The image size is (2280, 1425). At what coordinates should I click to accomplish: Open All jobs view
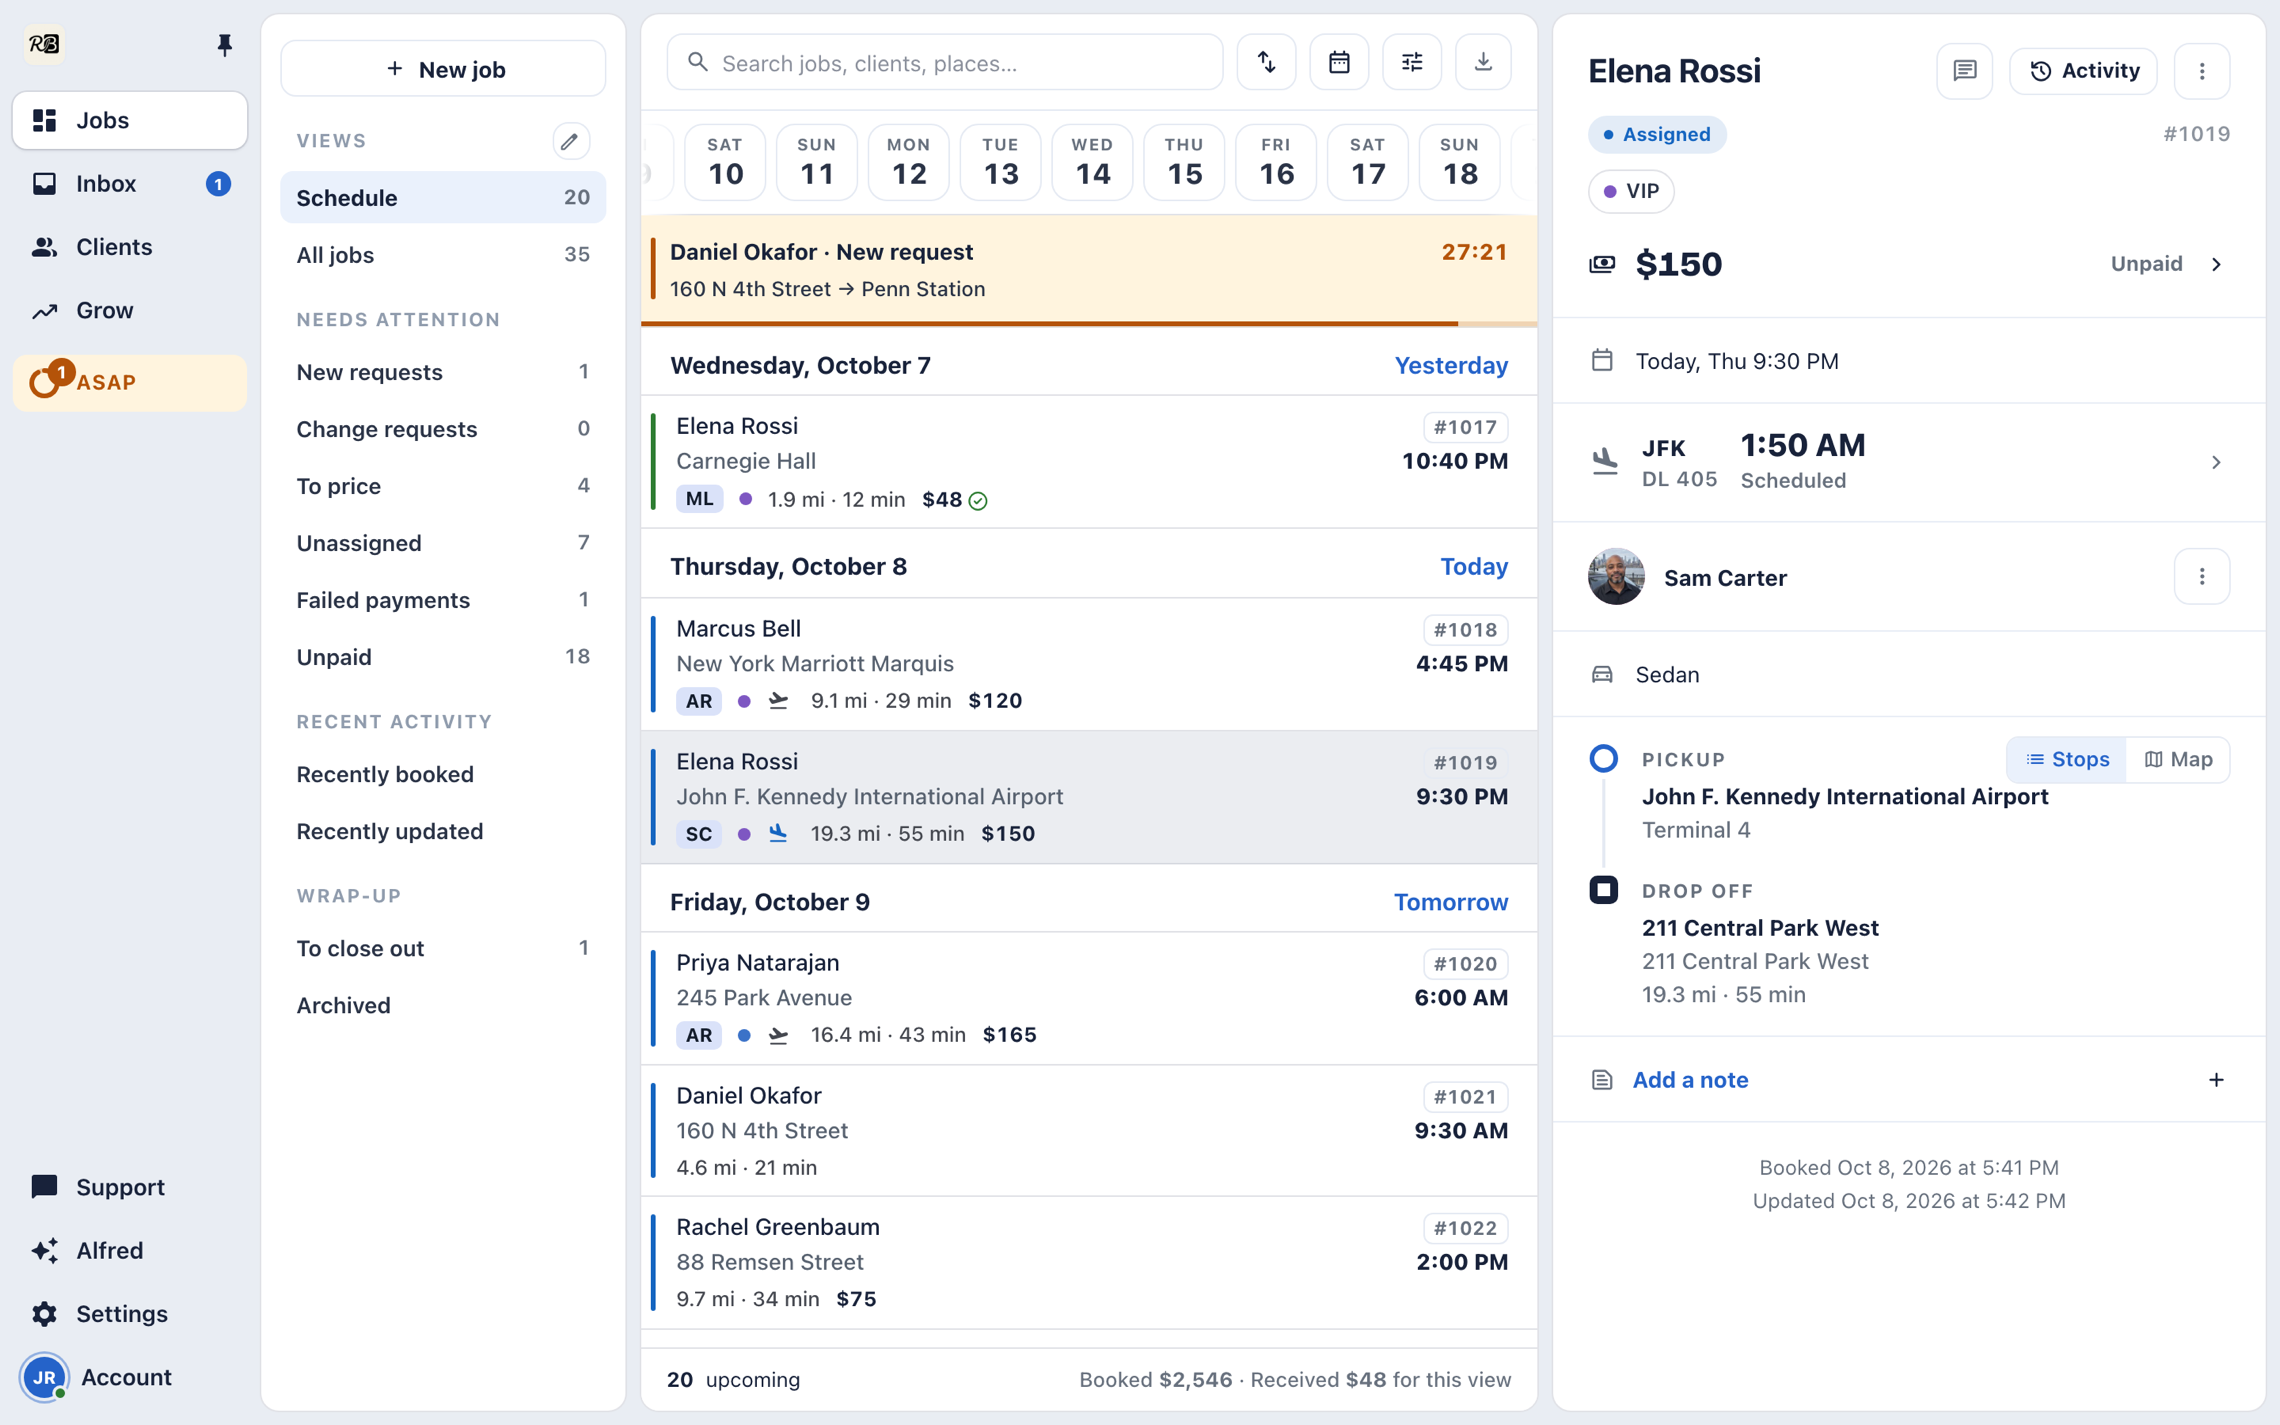tap(443, 255)
